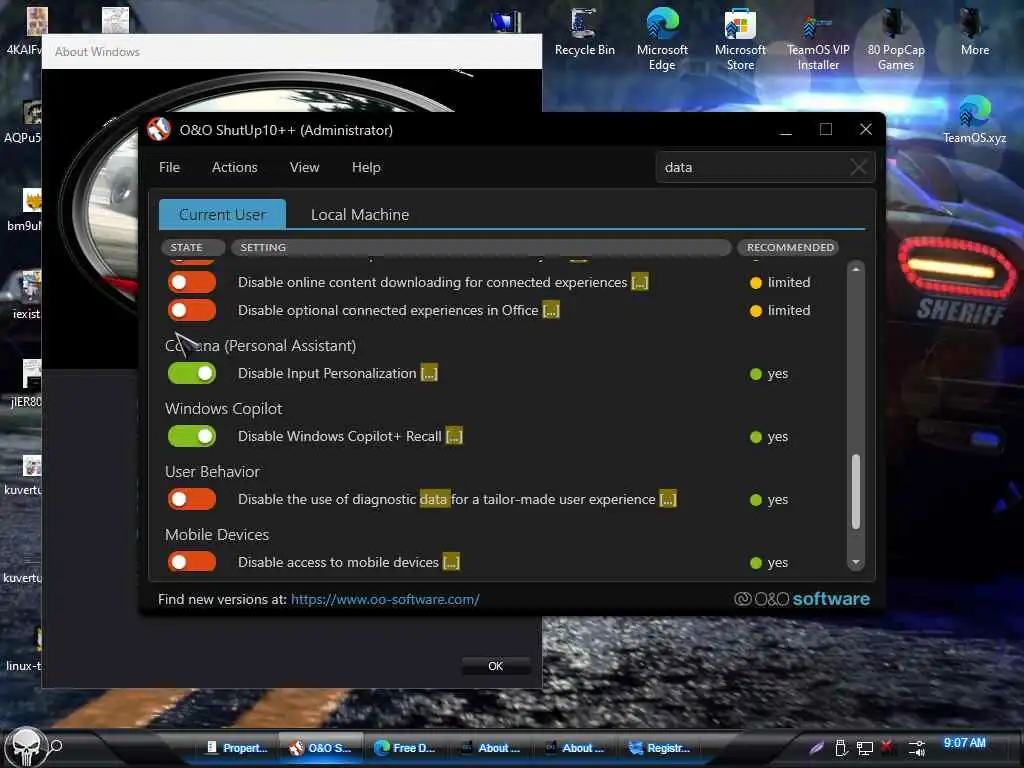Toggle Disable Windows Copilot+ Recall switch
Image resolution: width=1024 pixels, height=768 pixels.
(x=191, y=436)
